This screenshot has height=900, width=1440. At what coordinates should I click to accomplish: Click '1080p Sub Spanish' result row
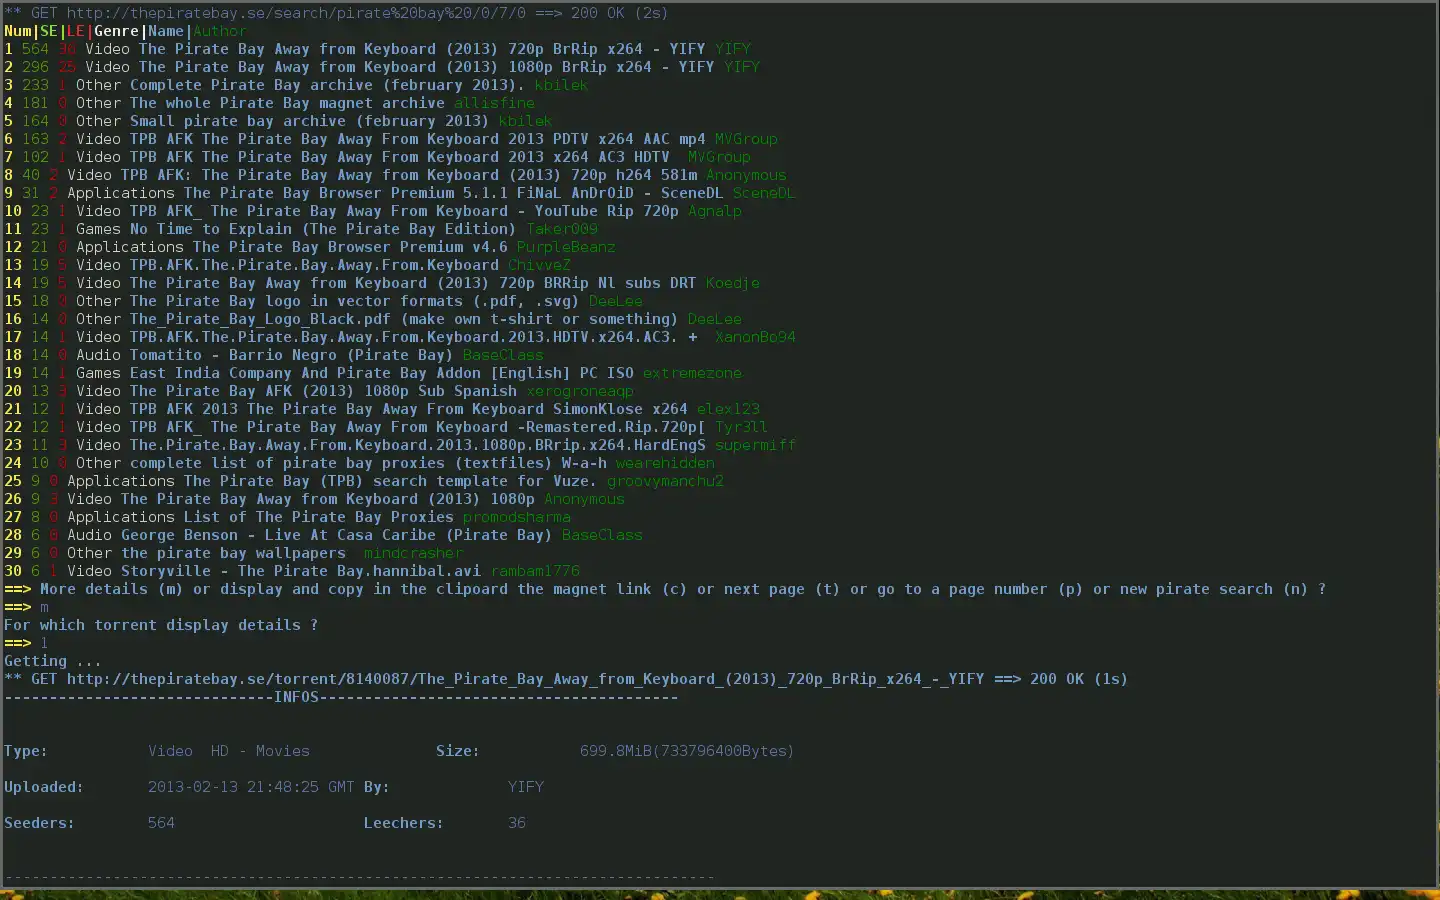point(319,391)
